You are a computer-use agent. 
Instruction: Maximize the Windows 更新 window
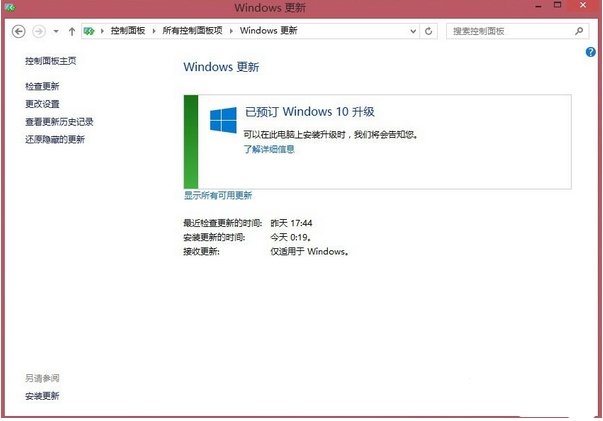pyautogui.click(x=558, y=5)
